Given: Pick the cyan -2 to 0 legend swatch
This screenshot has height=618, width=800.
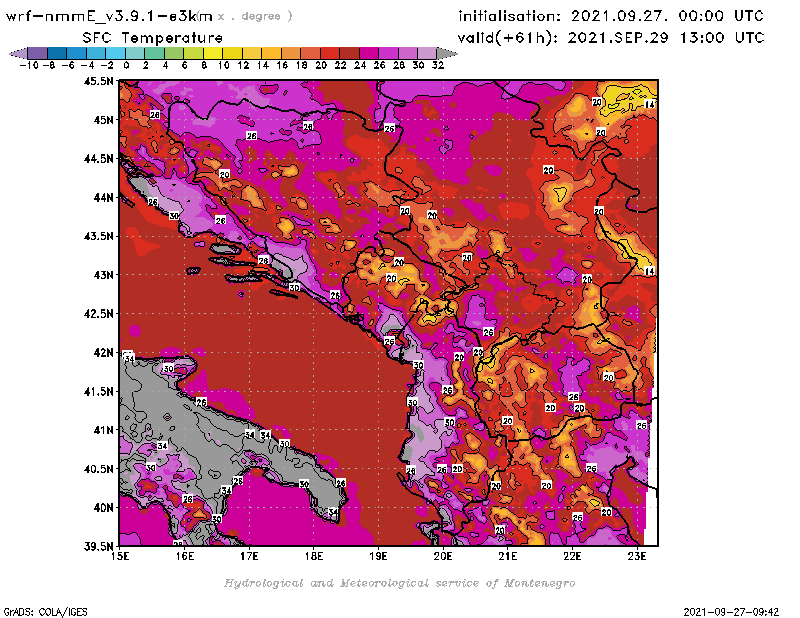Looking at the screenshot, I should (116, 53).
